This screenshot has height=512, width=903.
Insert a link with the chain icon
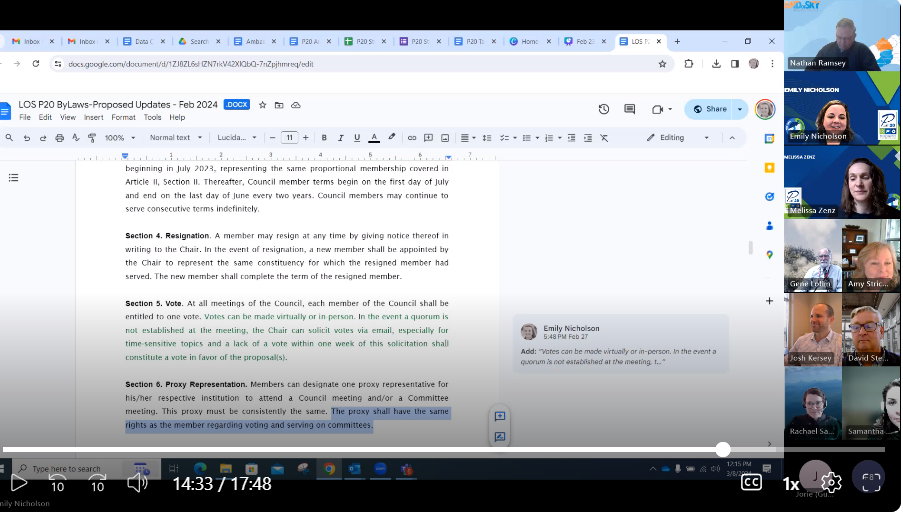(x=412, y=138)
